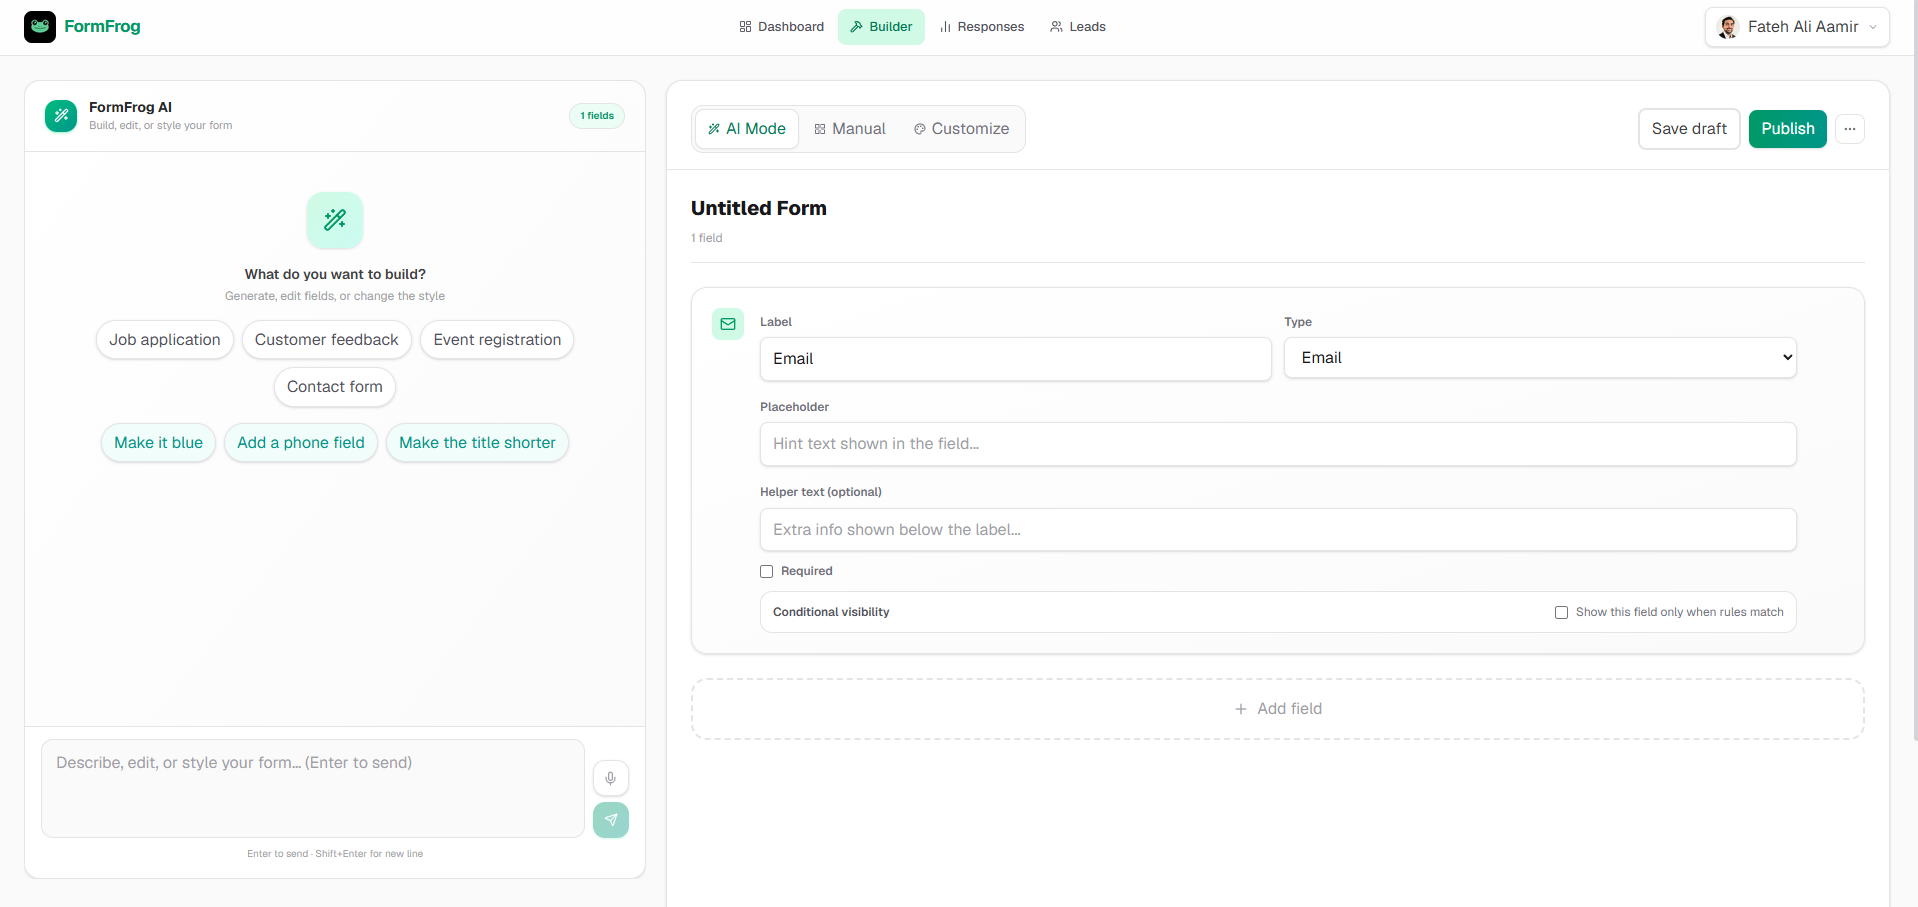Choose the Customer feedback suggestion
Image resolution: width=1918 pixels, height=907 pixels.
[327, 340]
